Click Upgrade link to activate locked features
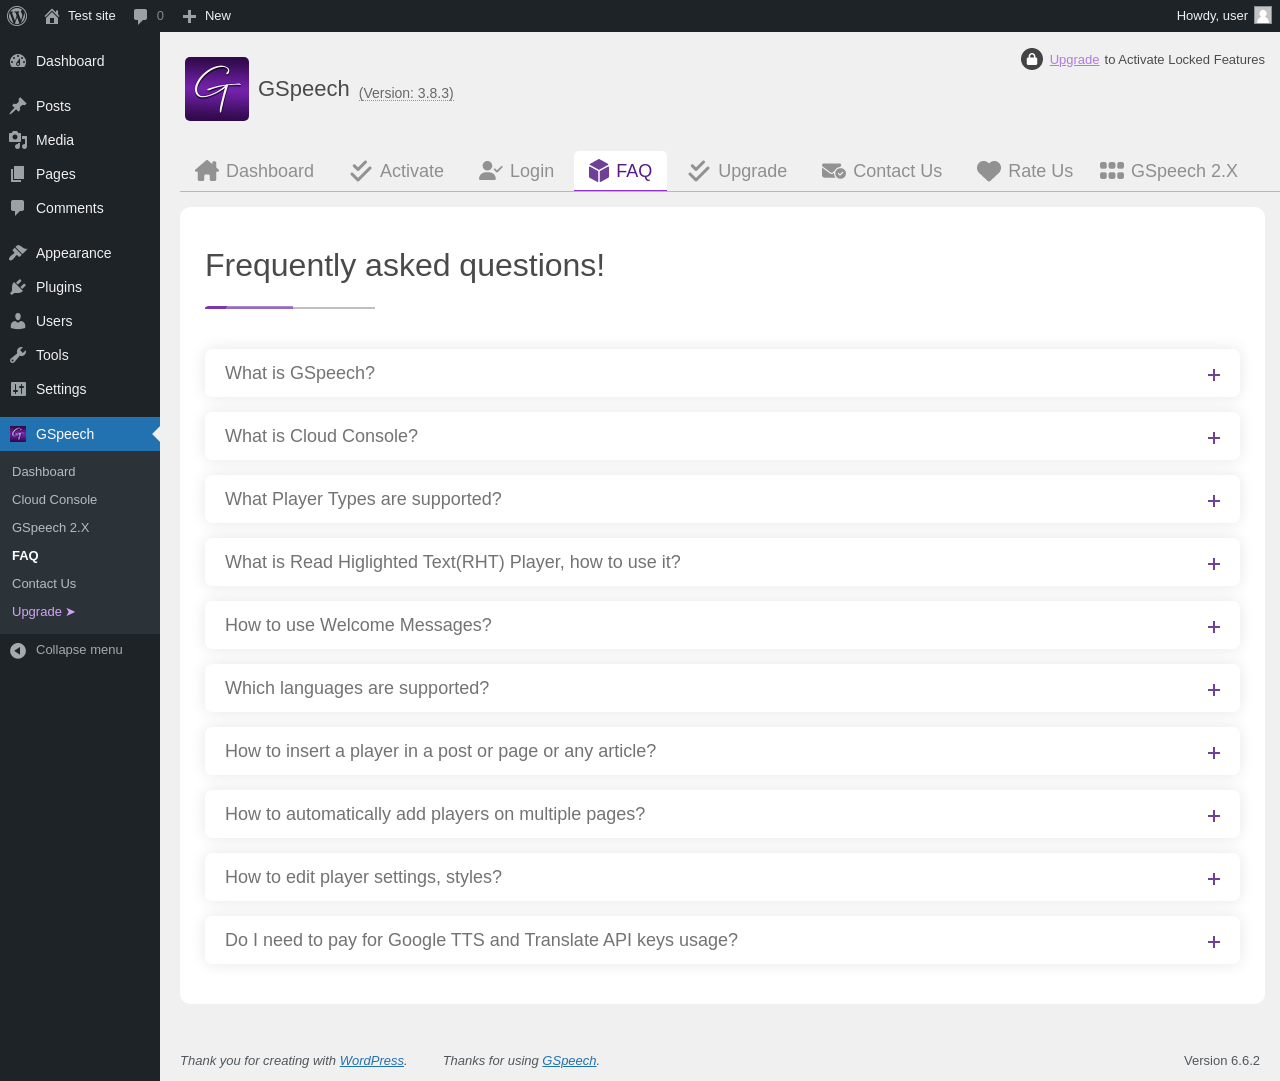Screen dimensions: 1280x1081 pyautogui.click(x=1074, y=60)
